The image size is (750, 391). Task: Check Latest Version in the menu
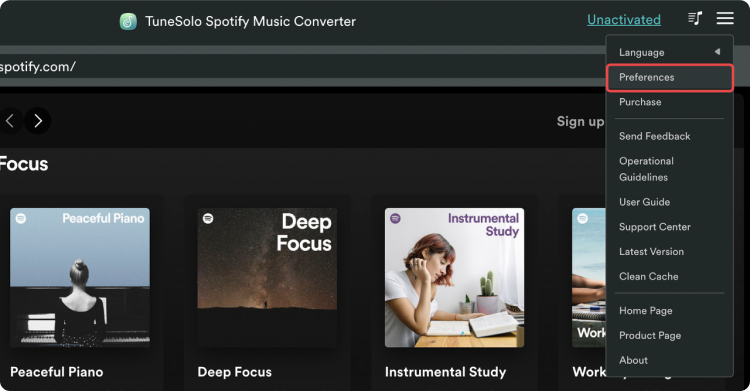click(x=669, y=252)
